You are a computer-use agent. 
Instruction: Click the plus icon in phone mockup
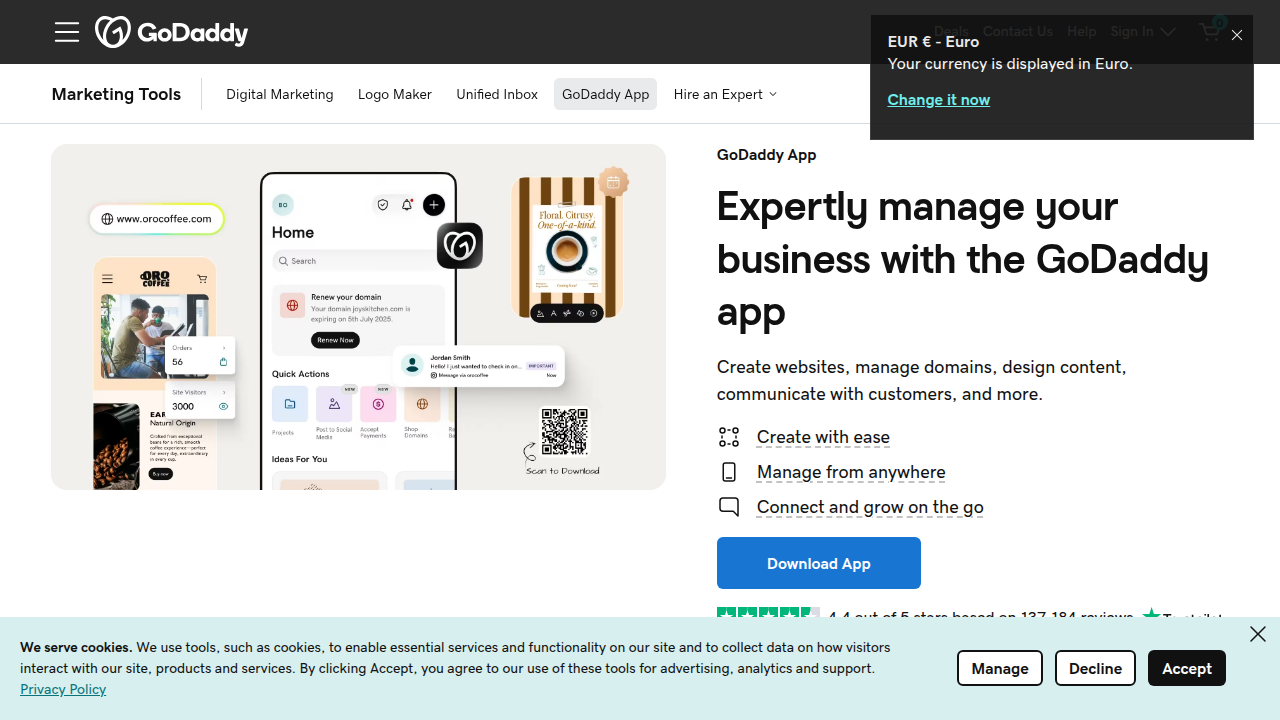(434, 205)
